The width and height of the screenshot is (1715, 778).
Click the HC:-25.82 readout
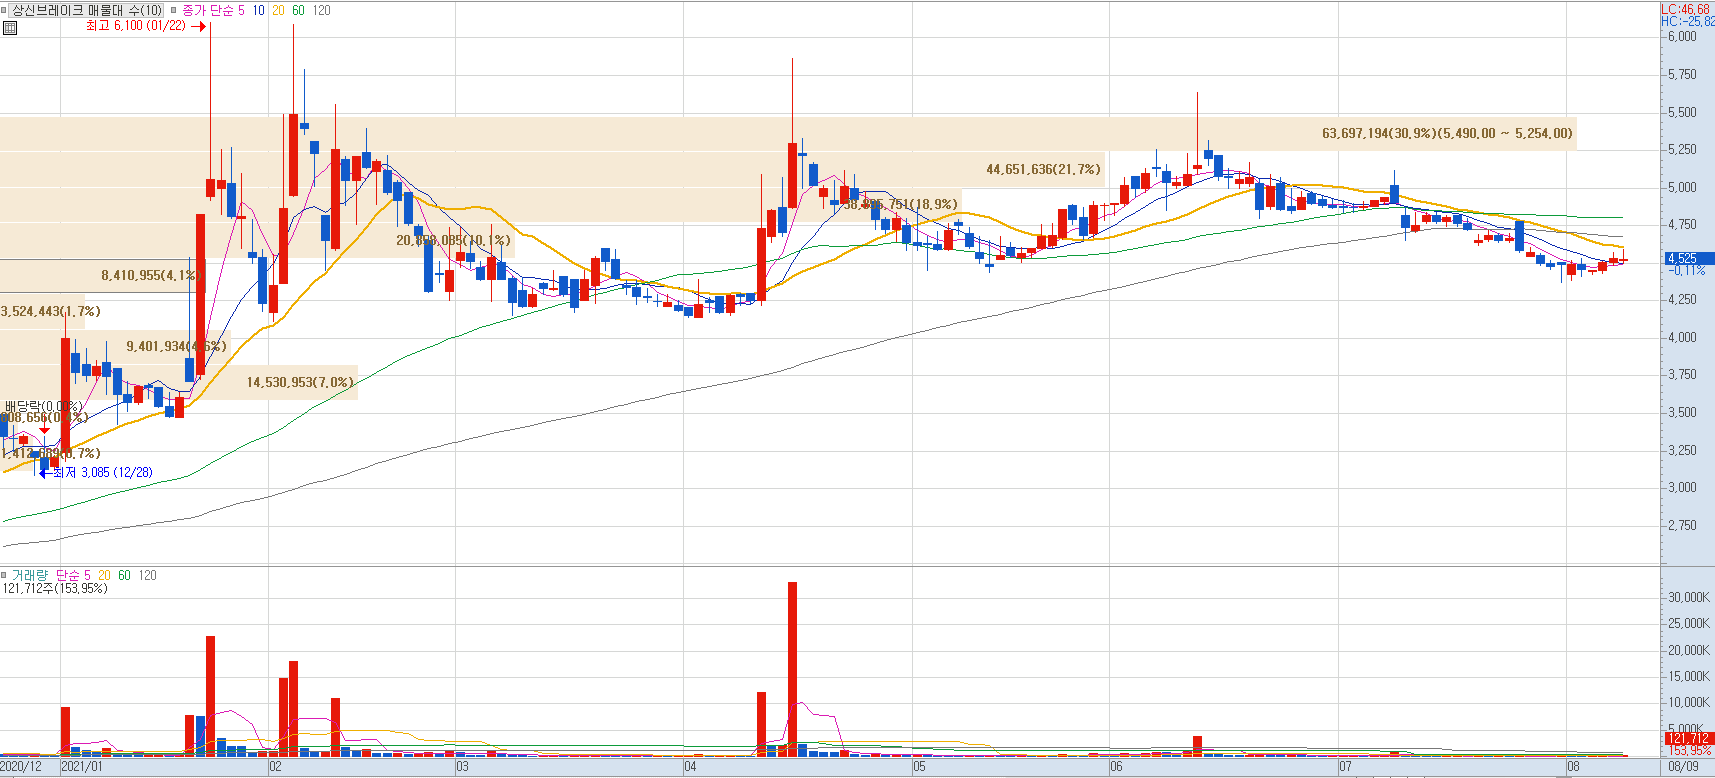click(x=1687, y=20)
